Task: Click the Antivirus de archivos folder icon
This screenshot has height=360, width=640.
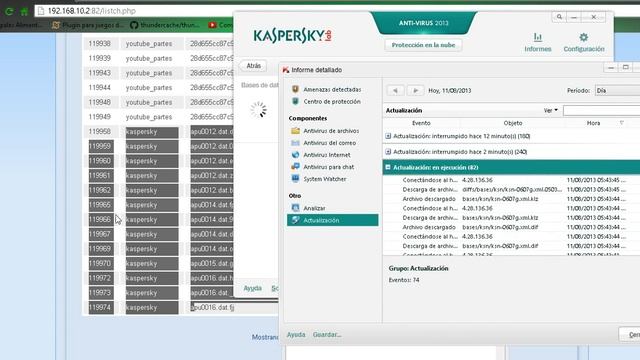Action: [x=295, y=131]
